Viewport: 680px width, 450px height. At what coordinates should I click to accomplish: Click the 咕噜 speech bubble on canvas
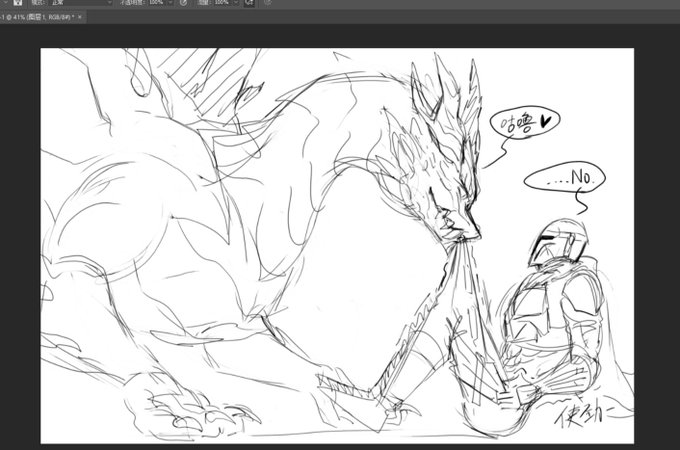525,123
